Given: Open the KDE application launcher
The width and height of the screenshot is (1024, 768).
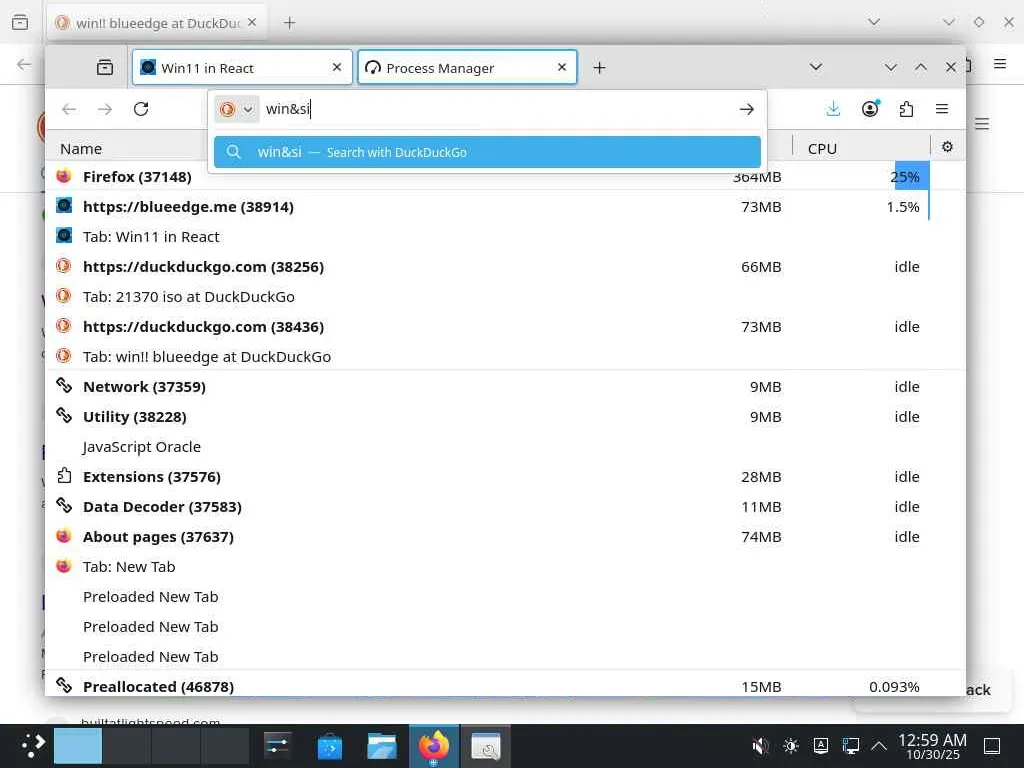Looking at the screenshot, I should 31,745.
